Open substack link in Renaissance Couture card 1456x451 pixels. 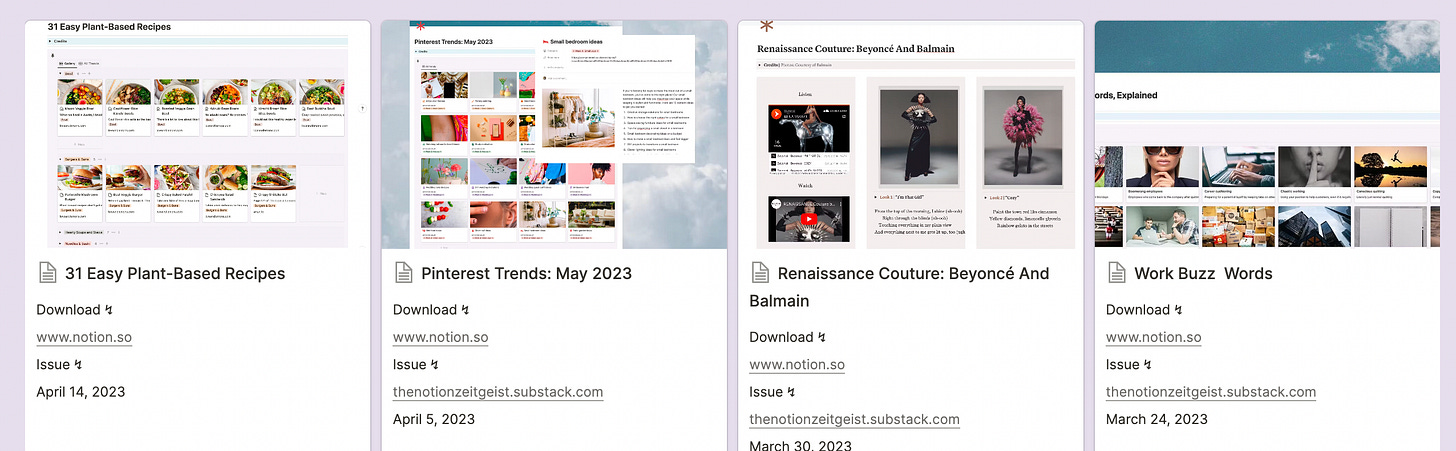point(855,420)
